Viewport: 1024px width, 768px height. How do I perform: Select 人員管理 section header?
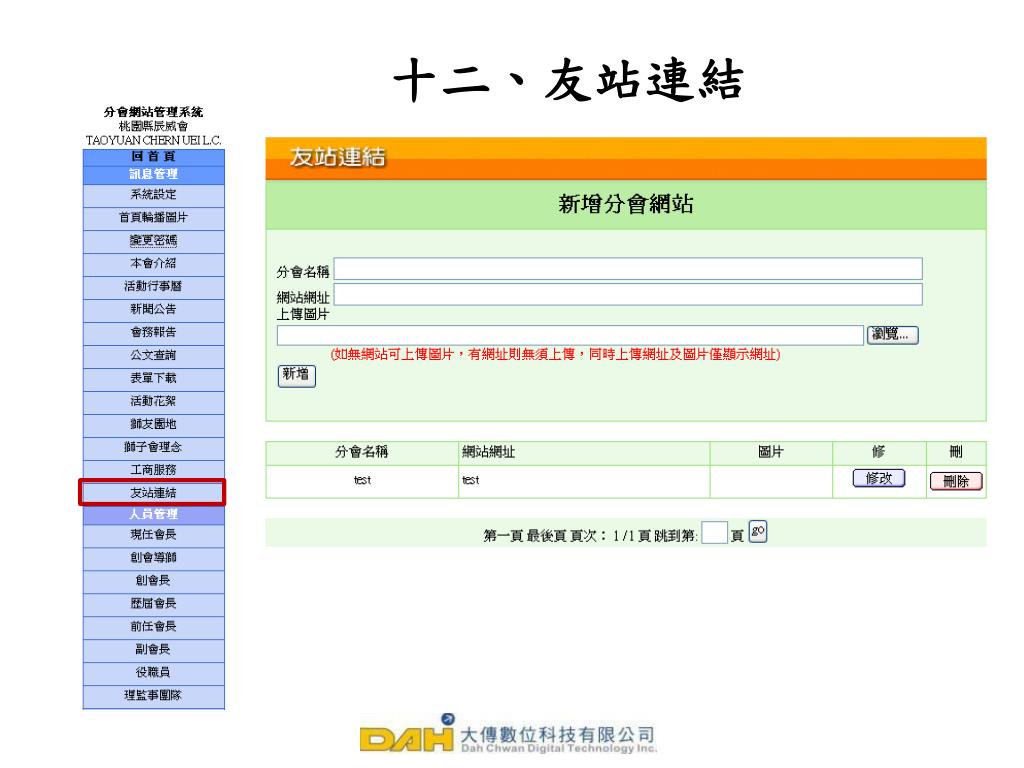[x=153, y=515]
